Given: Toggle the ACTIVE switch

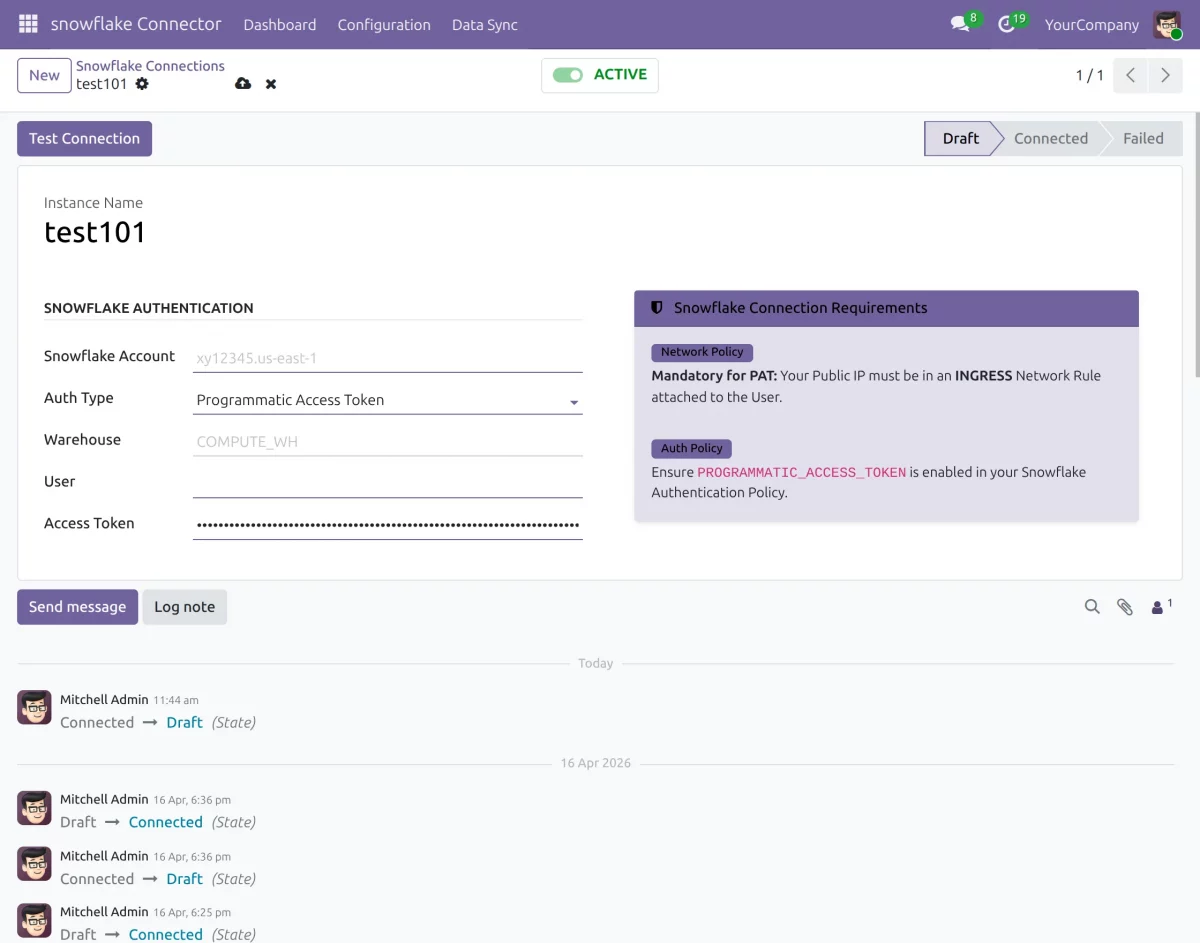Looking at the screenshot, I should pos(568,75).
